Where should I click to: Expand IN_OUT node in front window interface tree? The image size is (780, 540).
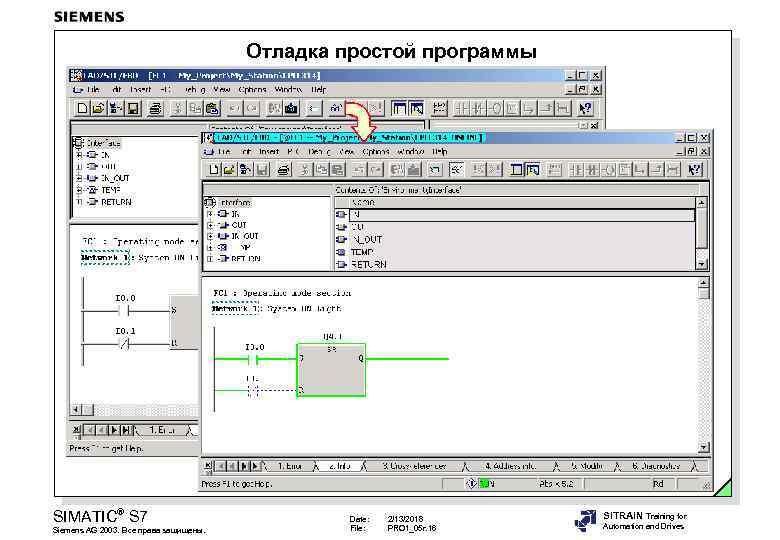pyautogui.click(x=210, y=236)
